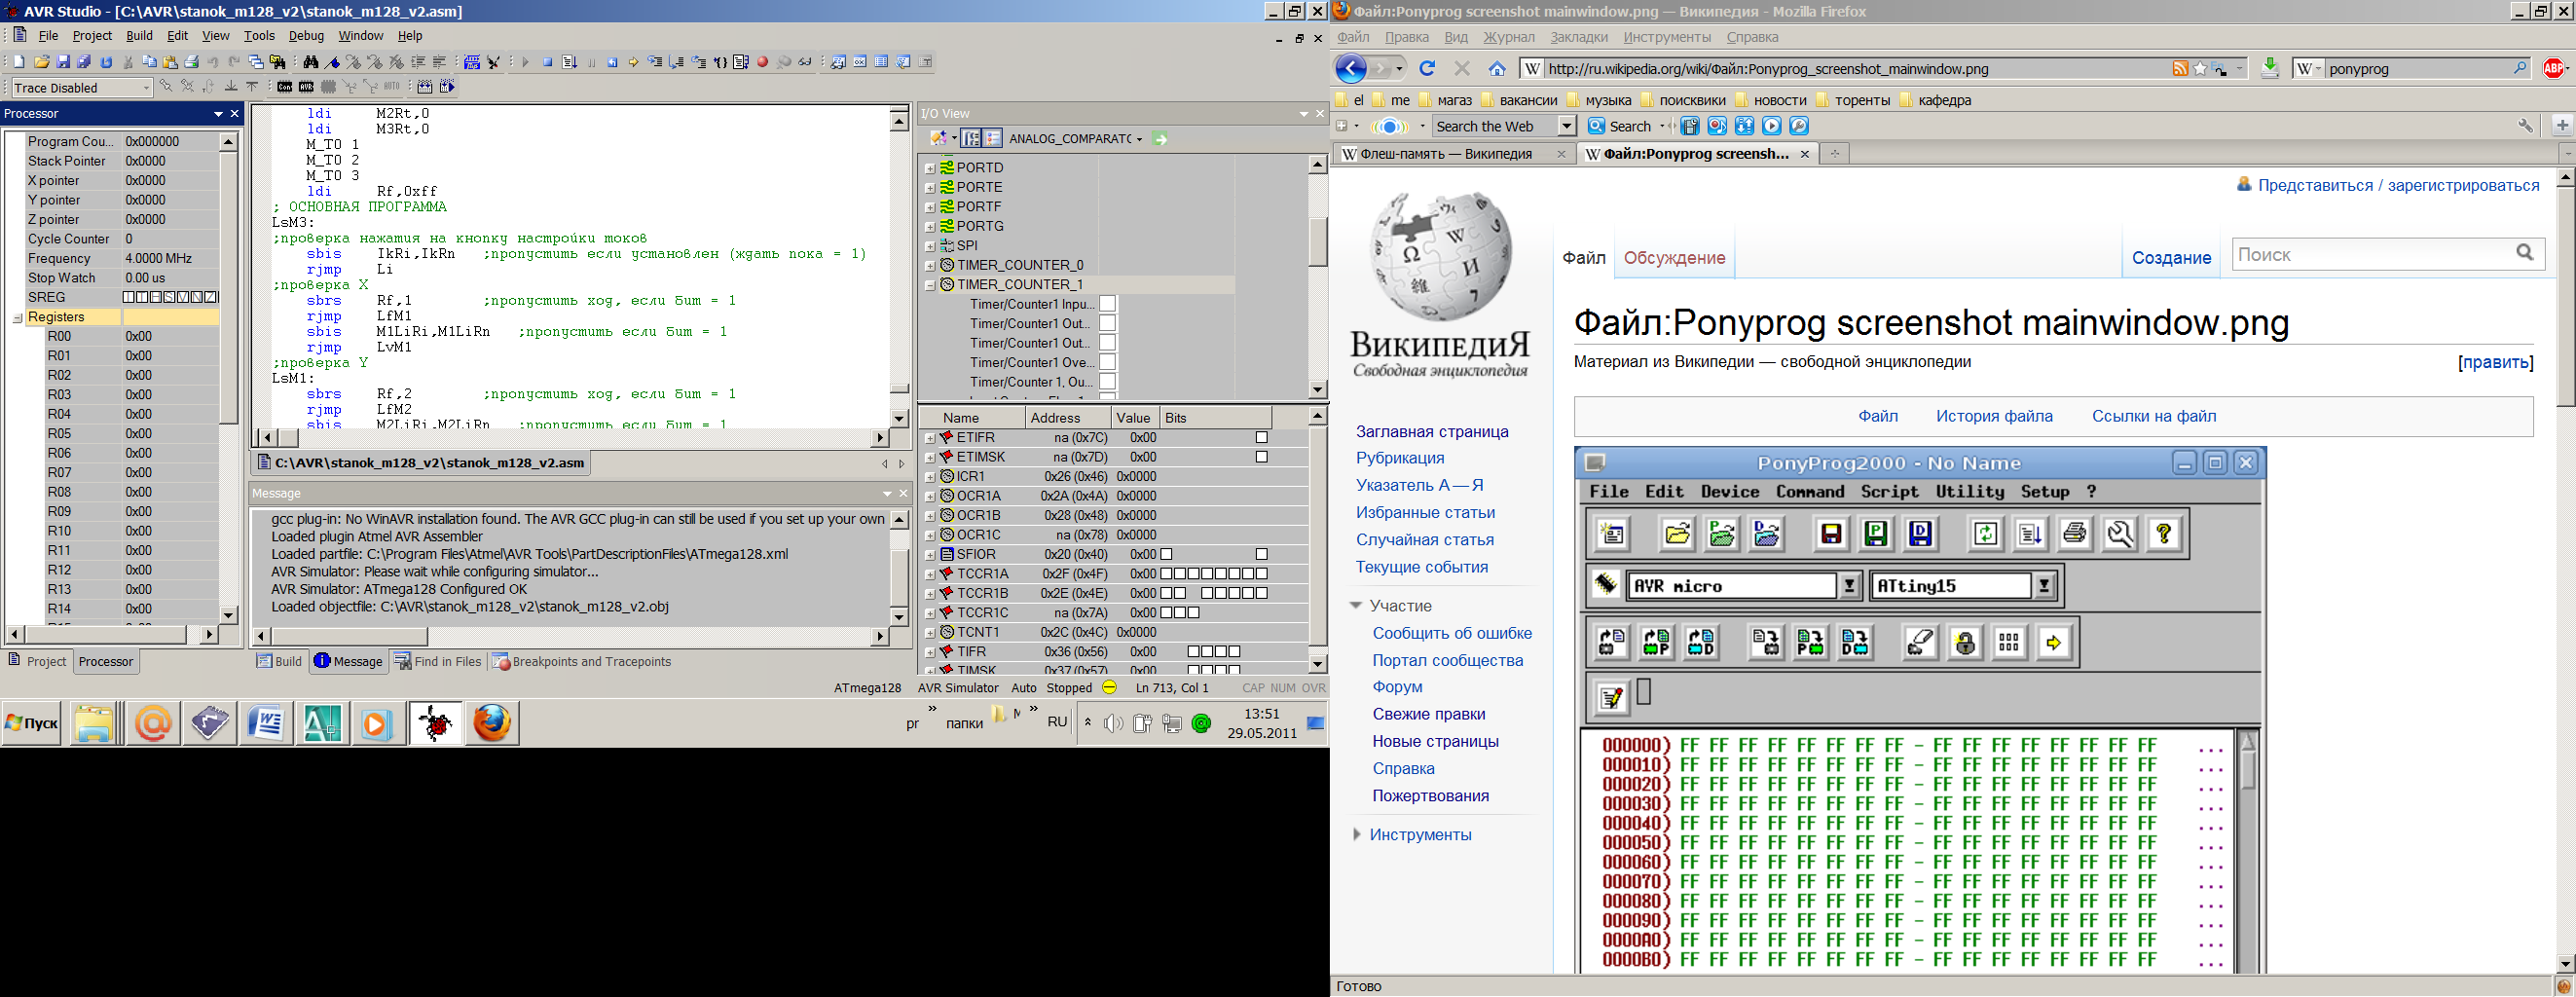Switch to Breakpoints and Tracepoints tab
Viewport: 2576px width, 997px height.
click(x=581, y=661)
